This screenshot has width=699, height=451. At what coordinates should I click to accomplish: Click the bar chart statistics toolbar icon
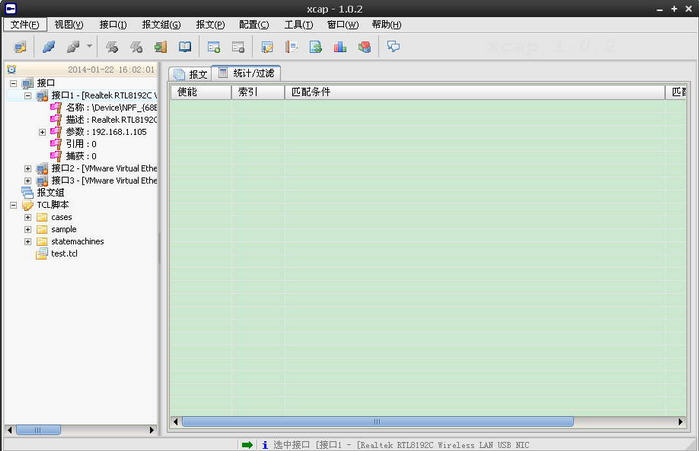(x=340, y=46)
